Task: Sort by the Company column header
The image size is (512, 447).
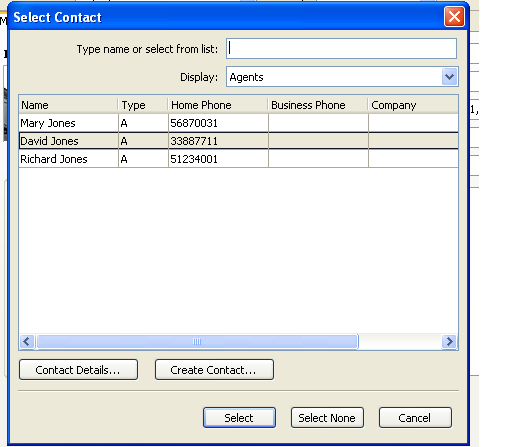Action: coord(413,105)
